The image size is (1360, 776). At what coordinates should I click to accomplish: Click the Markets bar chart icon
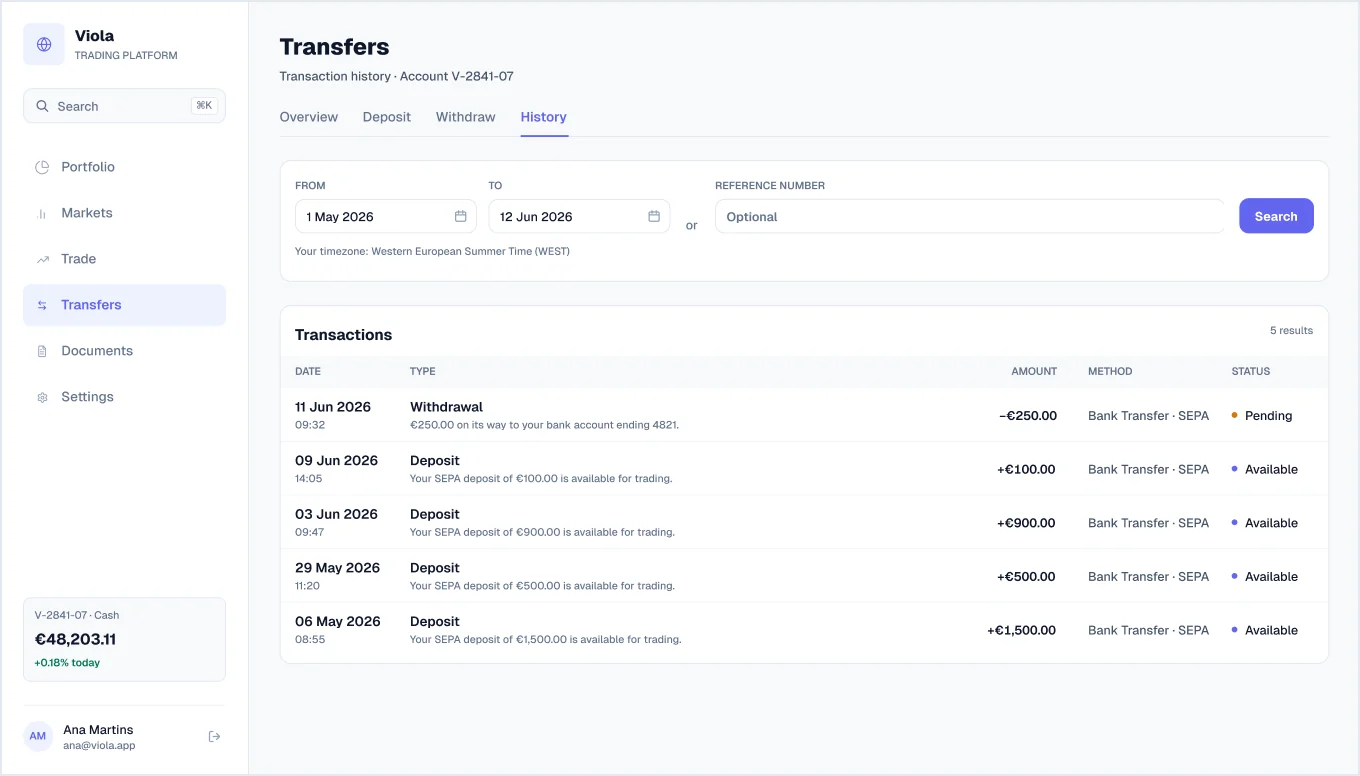(x=42, y=213)
